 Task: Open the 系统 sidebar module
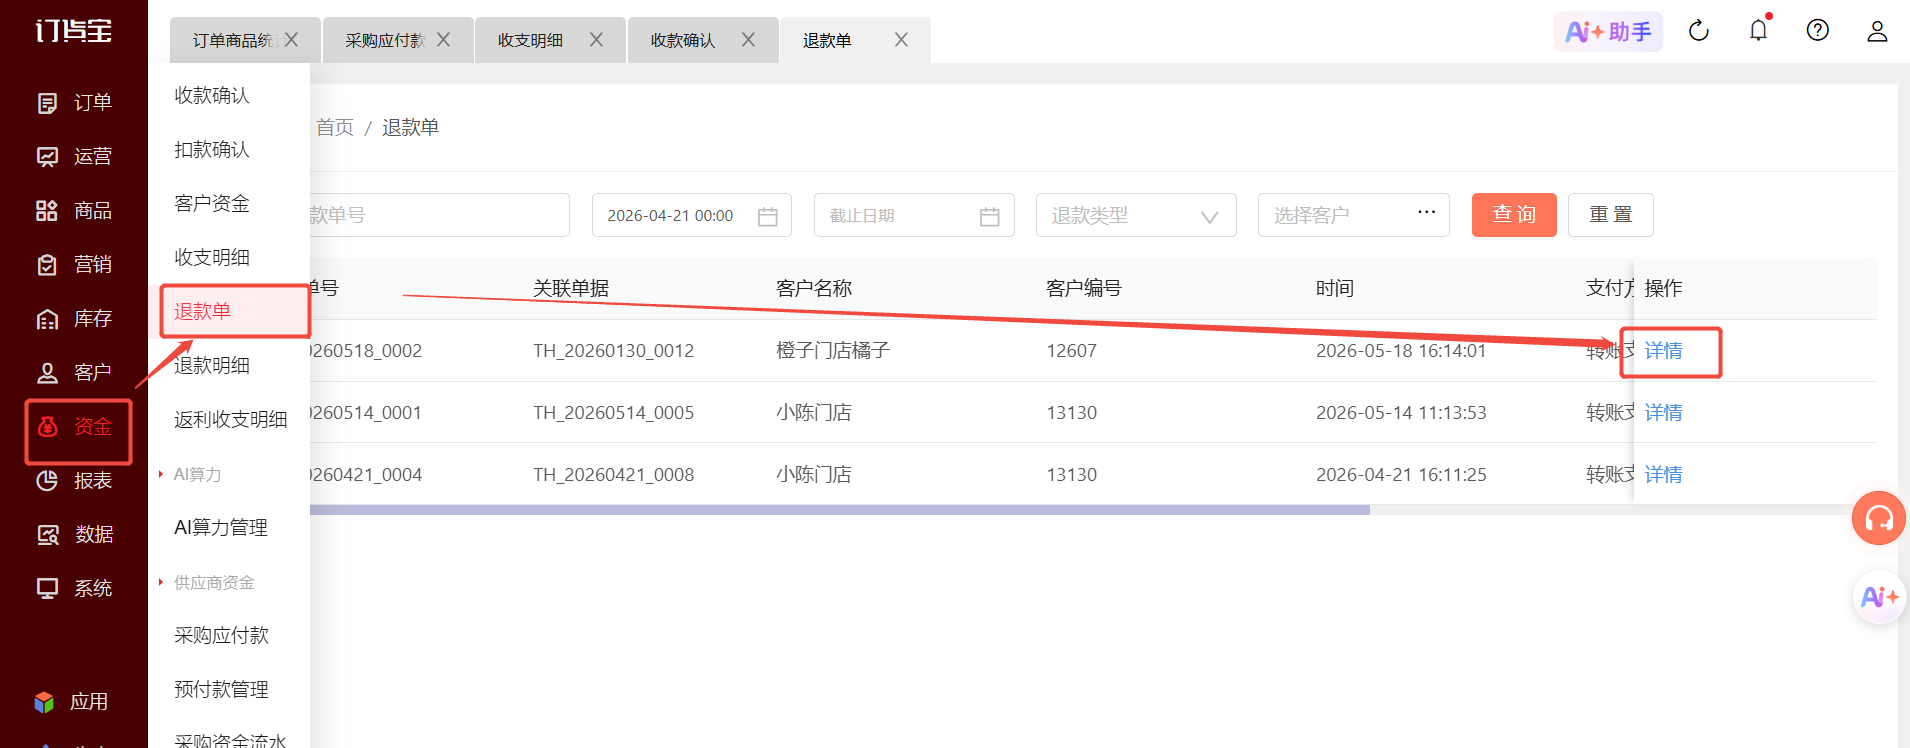74,589
